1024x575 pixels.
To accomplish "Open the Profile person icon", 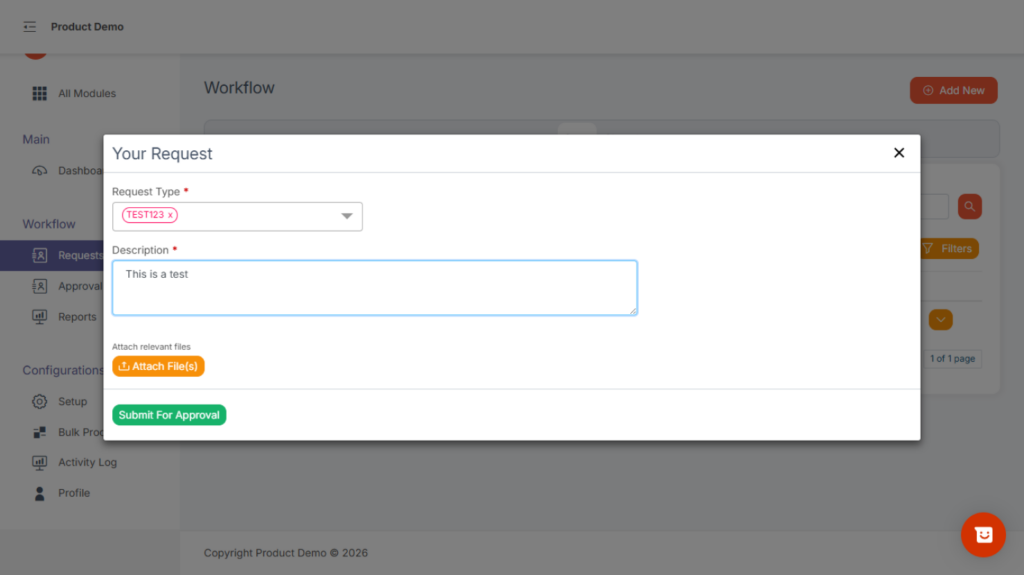I will tap(40, 493).
